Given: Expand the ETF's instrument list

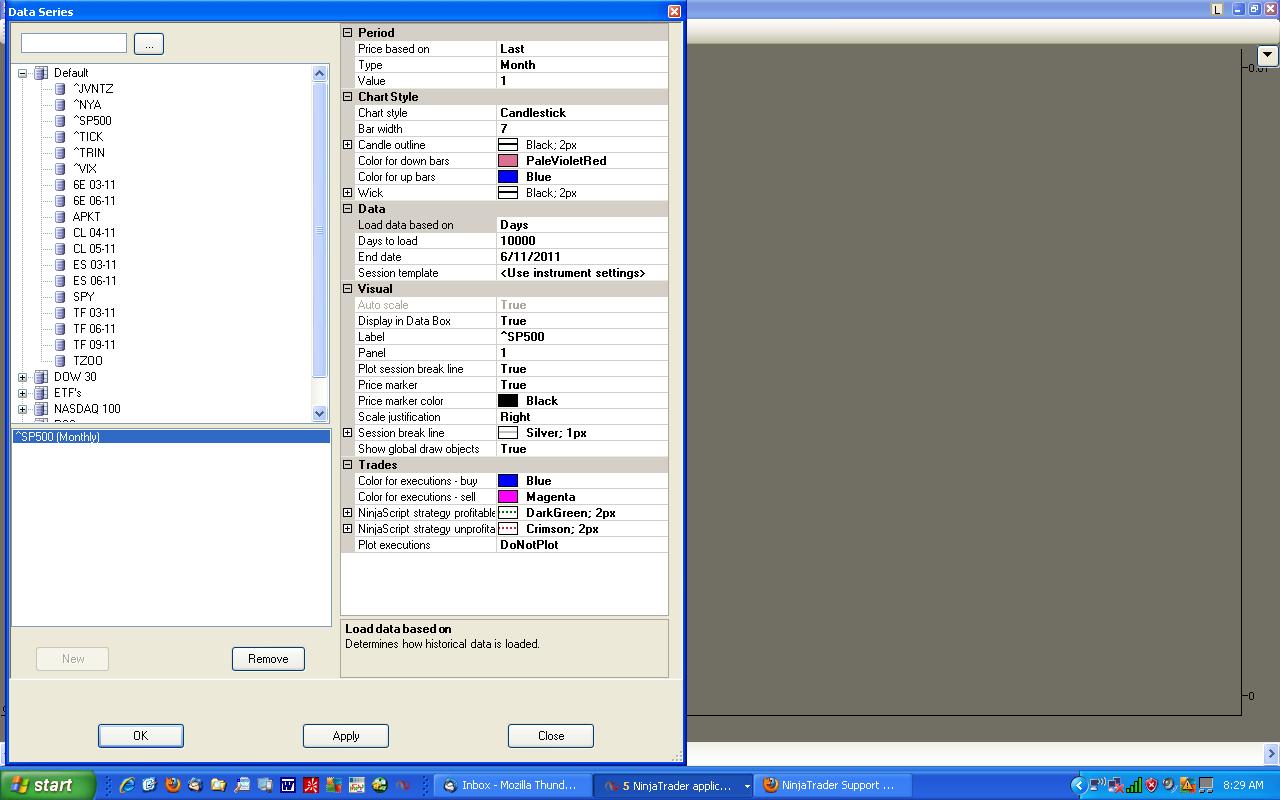Looking at the screenshot, I should tap(22, 393).
